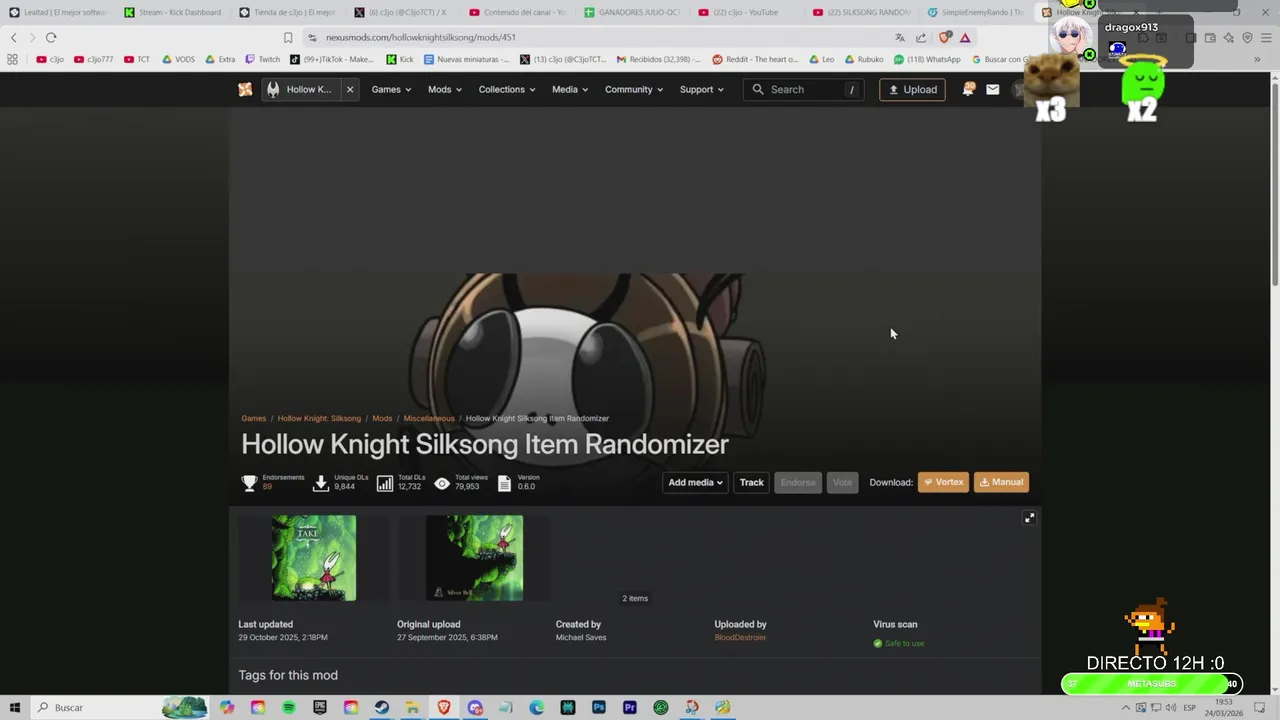Viewport: 1280px width, 720px height.
Task: Click the Upload button
Action: pyautogui.click(x=912, y=89)
